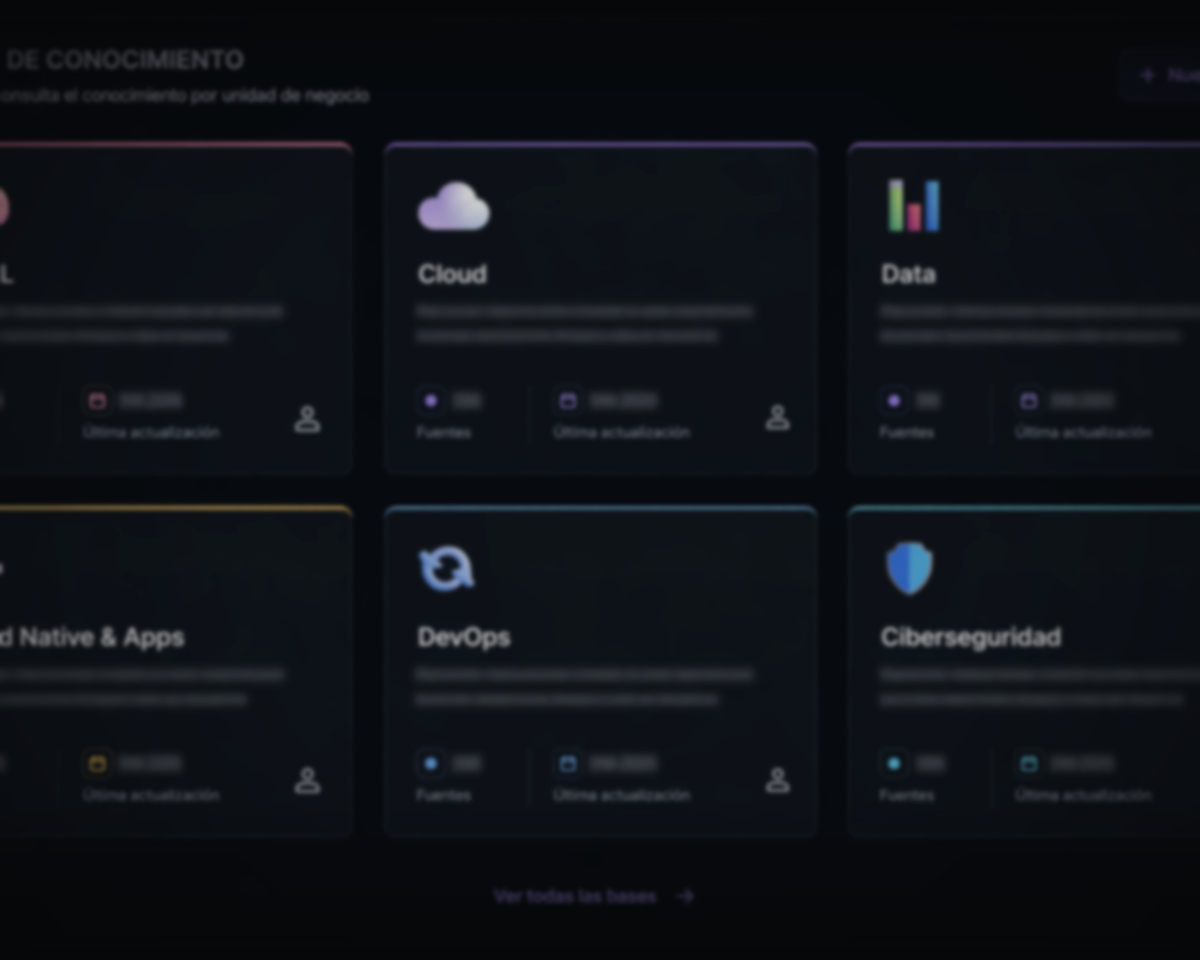Open the Data knowledge base title
Viewport: 1200px width, 960px height.
[908, 274]
